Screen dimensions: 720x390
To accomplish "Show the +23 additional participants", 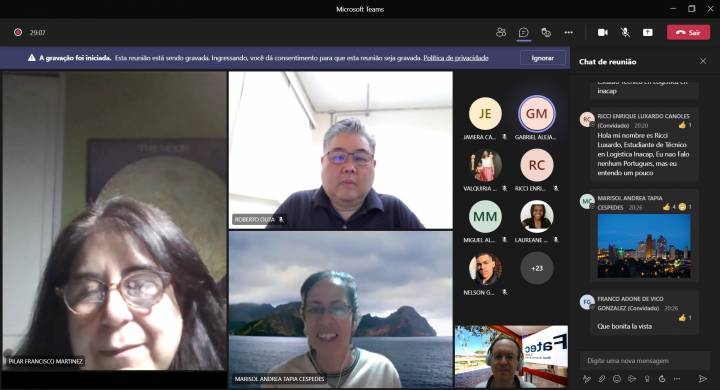I will point(536,268).
